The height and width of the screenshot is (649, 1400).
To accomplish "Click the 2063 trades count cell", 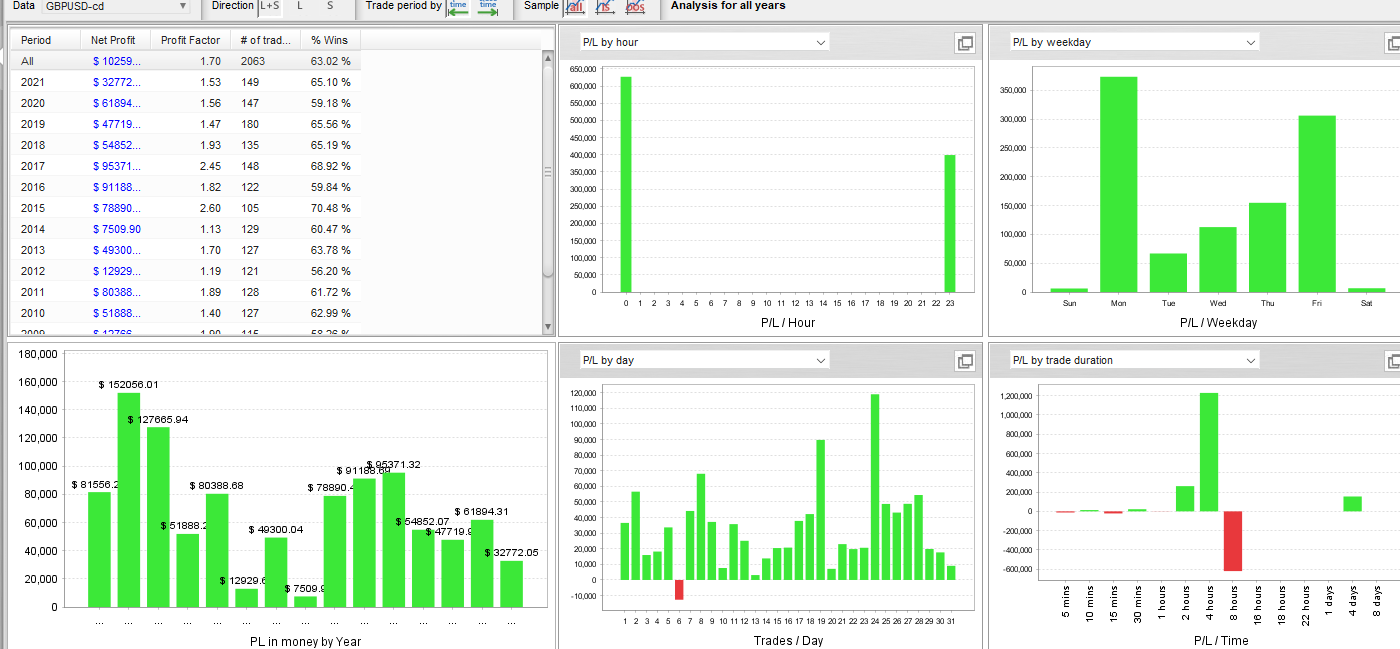I will 265,61.
